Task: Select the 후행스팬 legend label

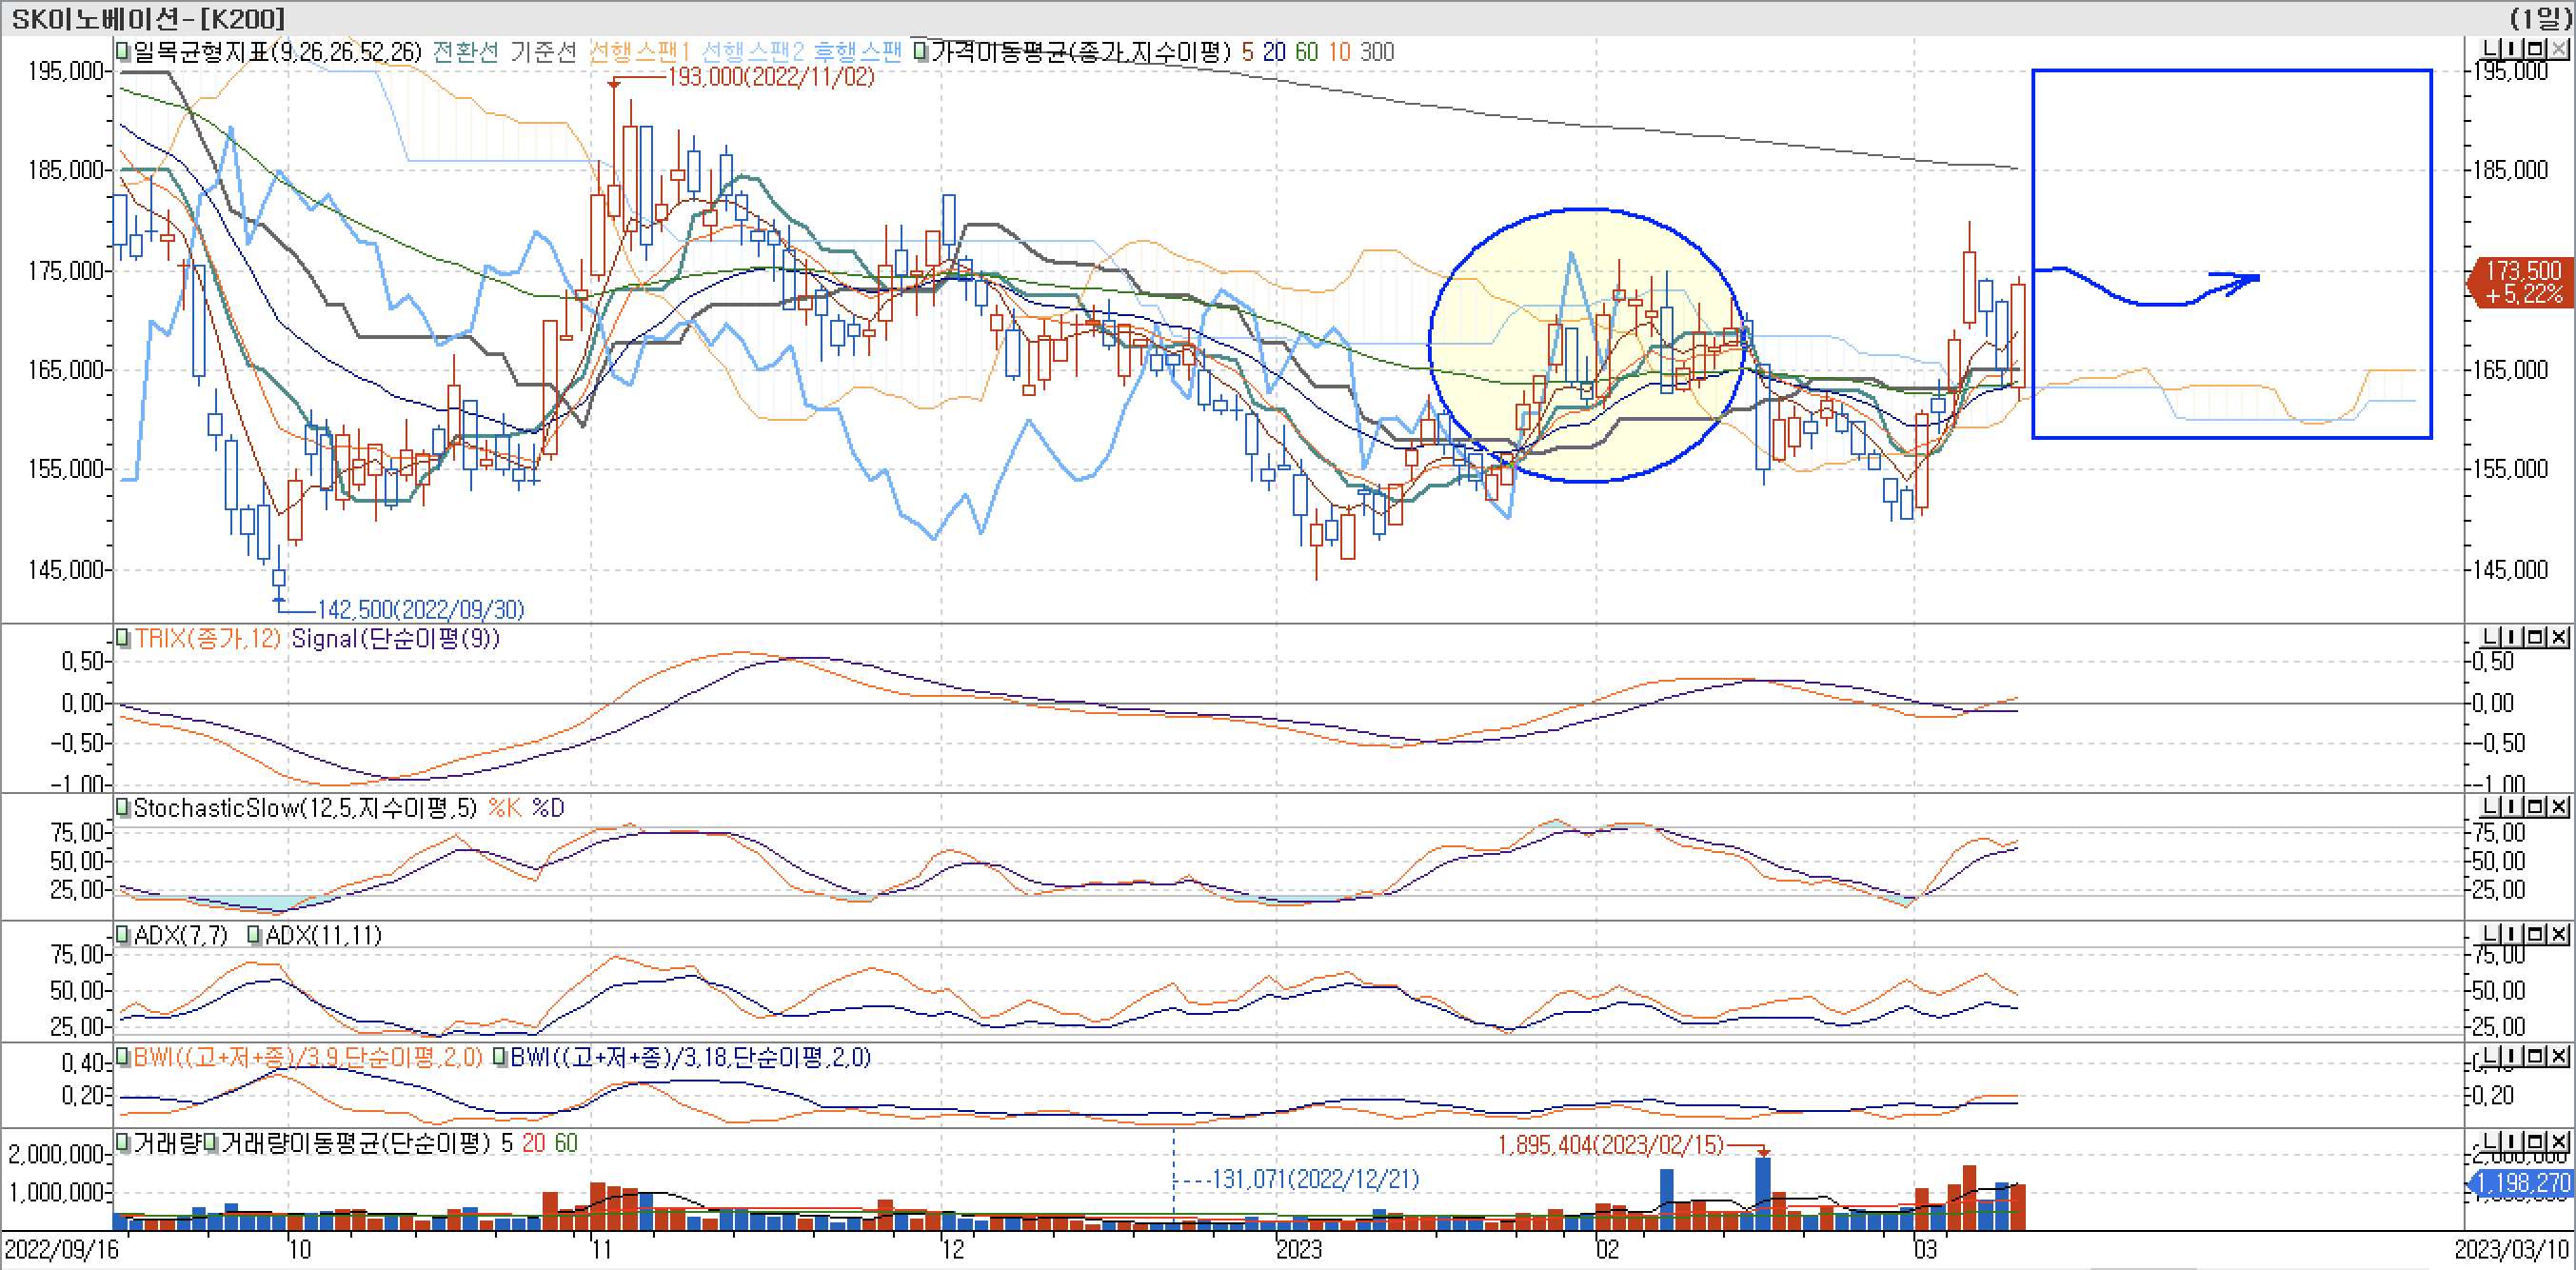Action: (x=858, y=51)
